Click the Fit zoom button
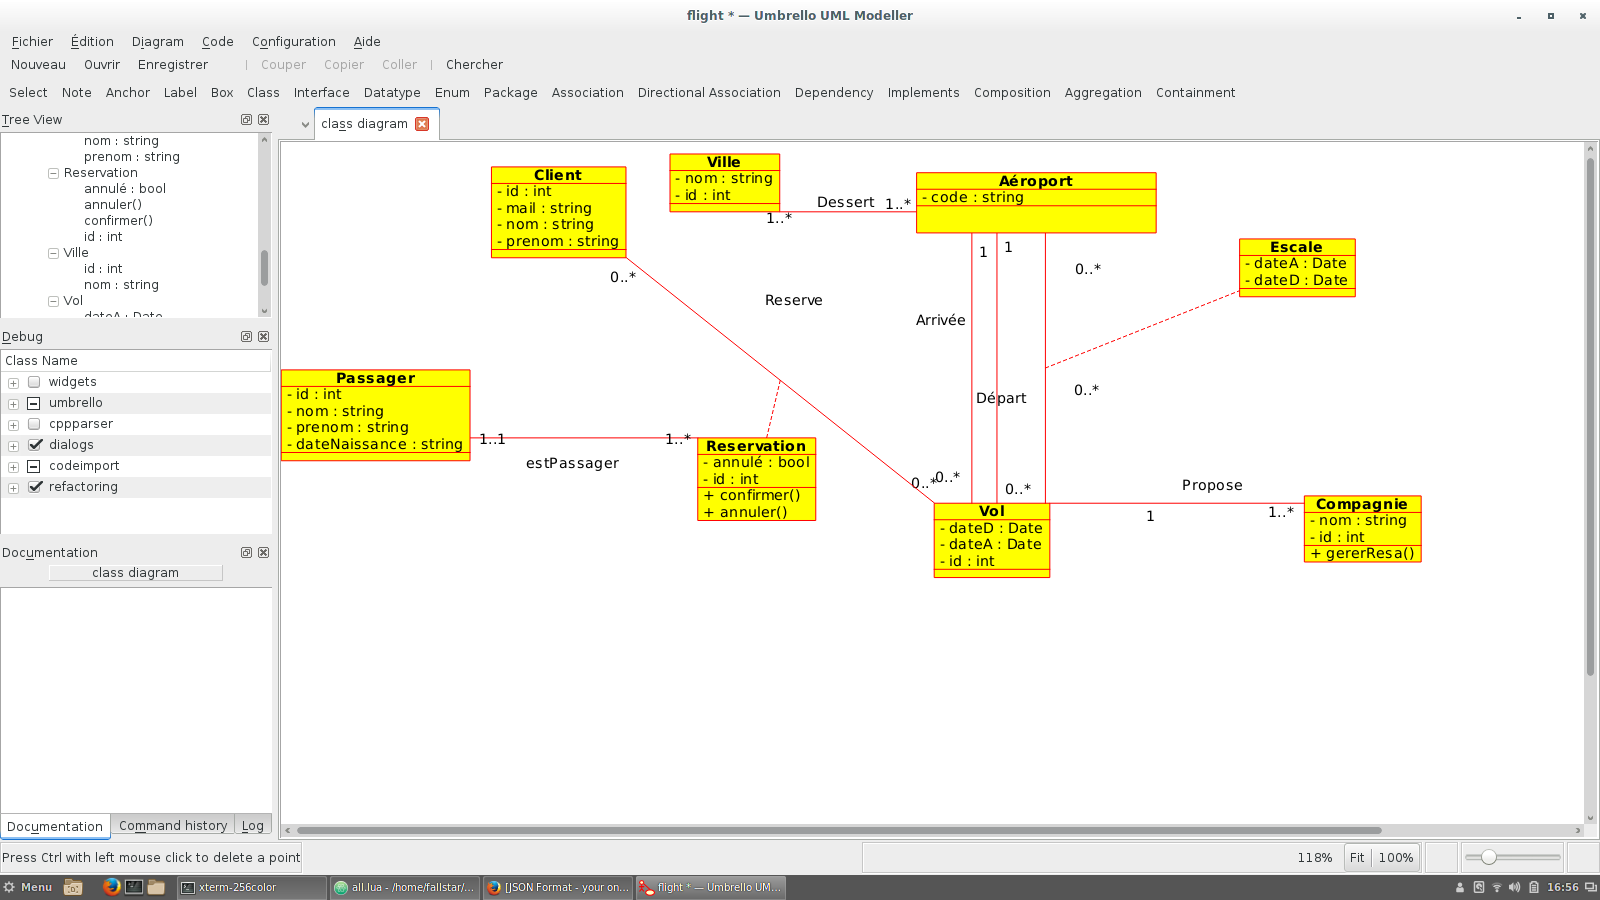 (x=1357, y=858)
